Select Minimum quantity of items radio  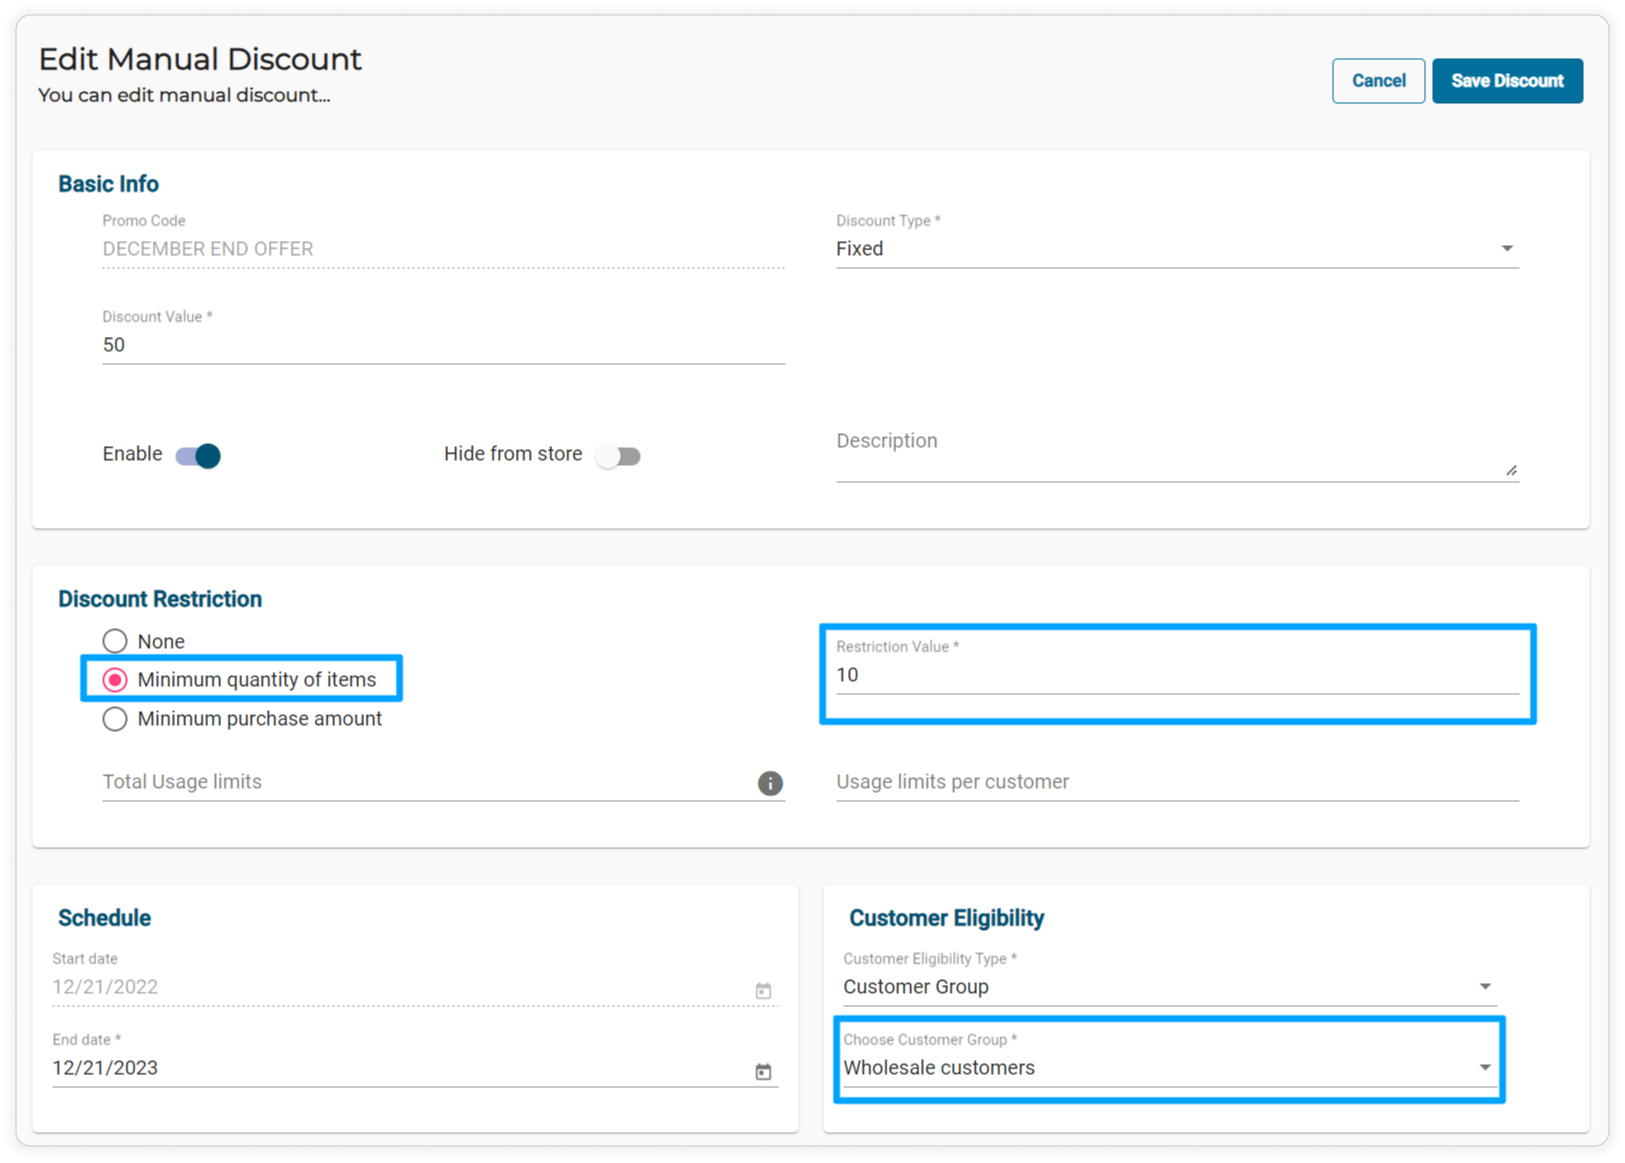tap(115, 680)
